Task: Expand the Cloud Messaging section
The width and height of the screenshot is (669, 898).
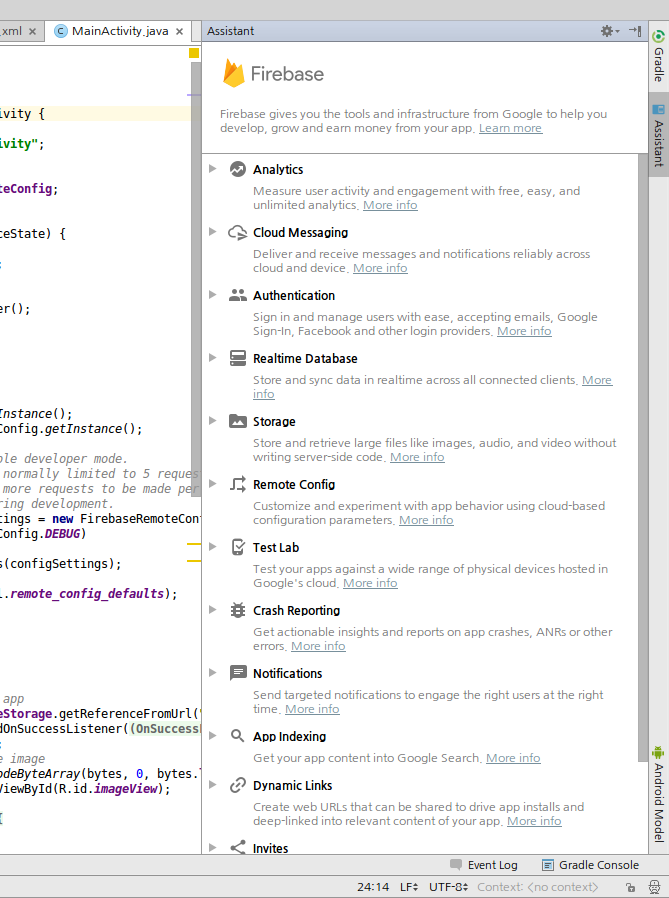Action: [x=212, y=231]
